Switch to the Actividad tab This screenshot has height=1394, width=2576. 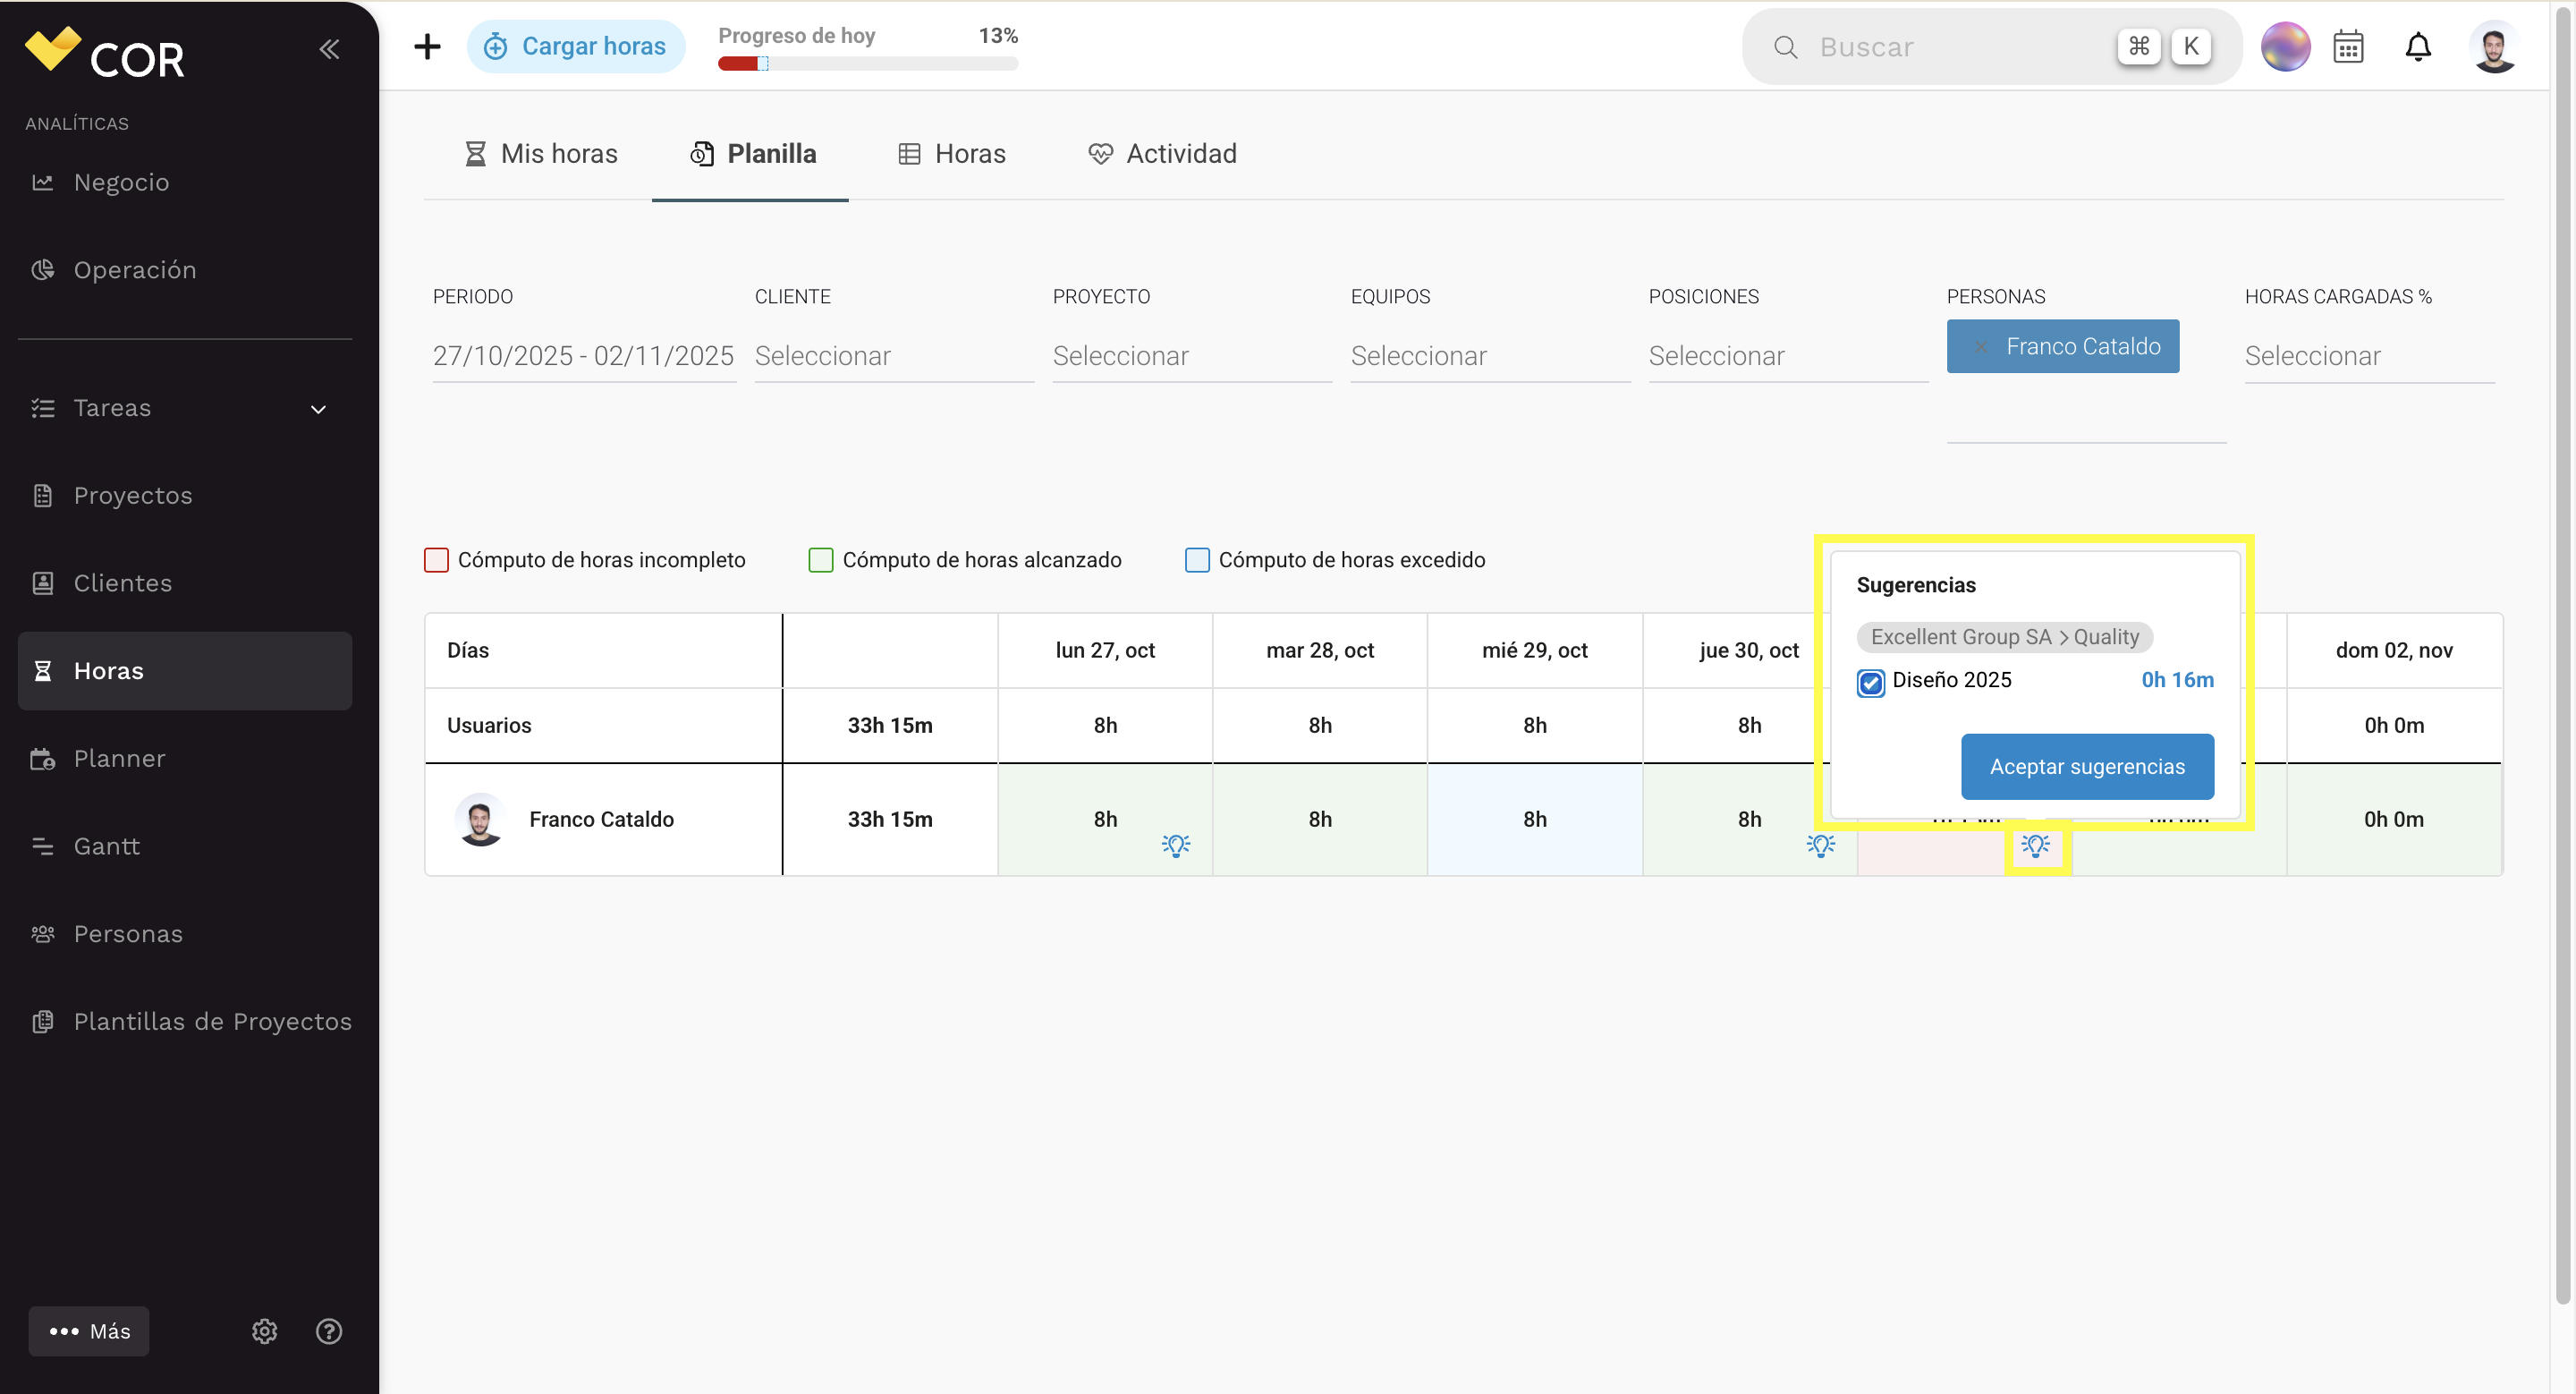click(x=1163, y=154)
